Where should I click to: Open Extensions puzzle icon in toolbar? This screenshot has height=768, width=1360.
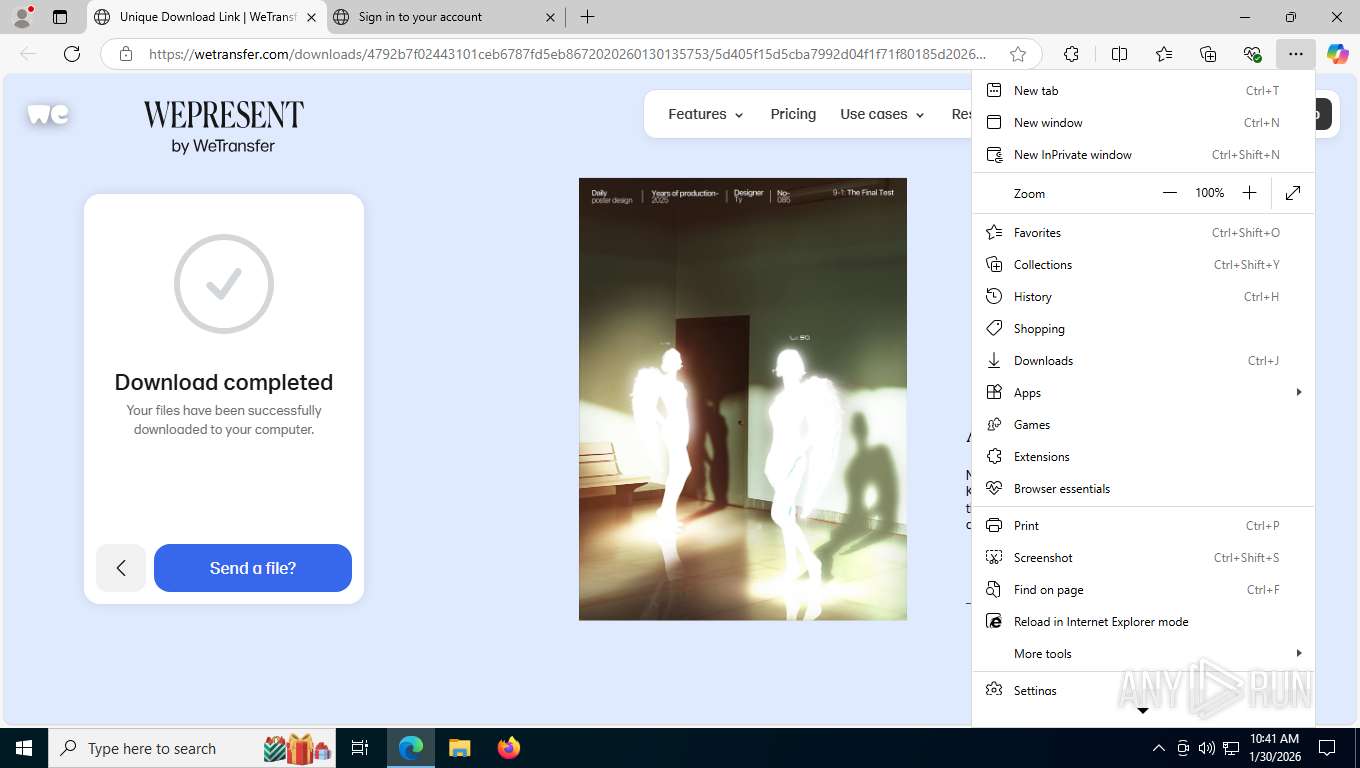point(1071,54)
